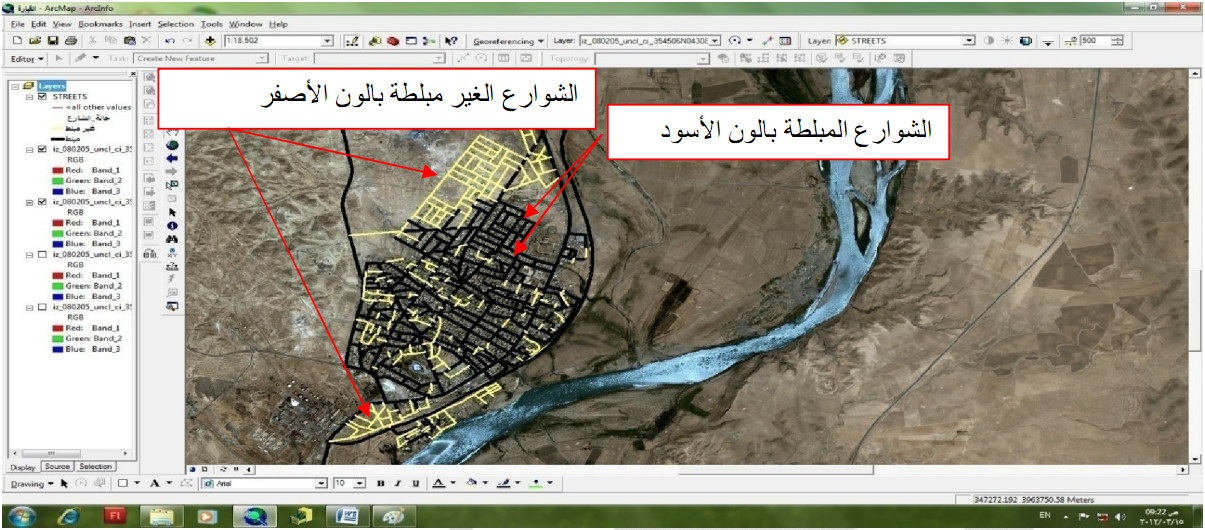Switch to the Selection tab in table of contents
The width and height of the screenshot is (1205, 530).
coord(95,467)
